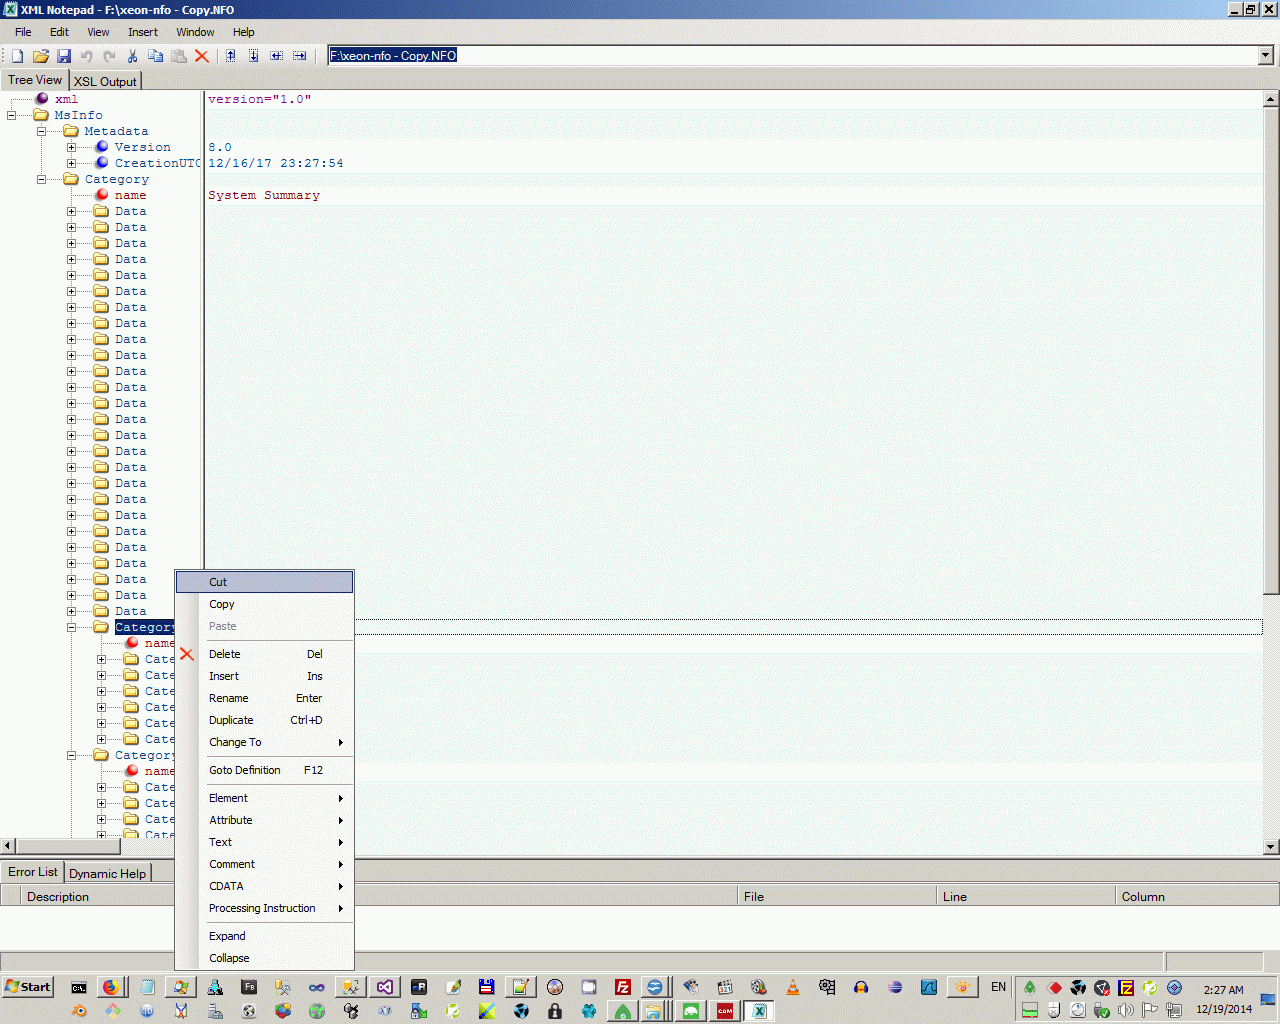Launch VLC media player from taskbar
1280x1024 pixels.
coord(793,987)
